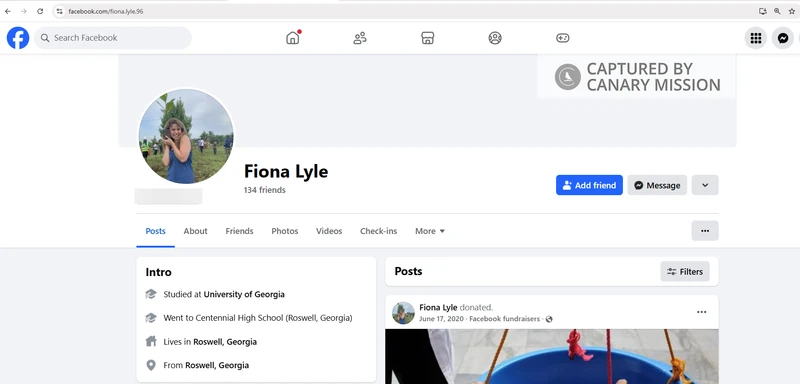The height and width of the screenshot is (384, 800).
Task: Switch to the Photos tab
Action: (x=285, y=231)
